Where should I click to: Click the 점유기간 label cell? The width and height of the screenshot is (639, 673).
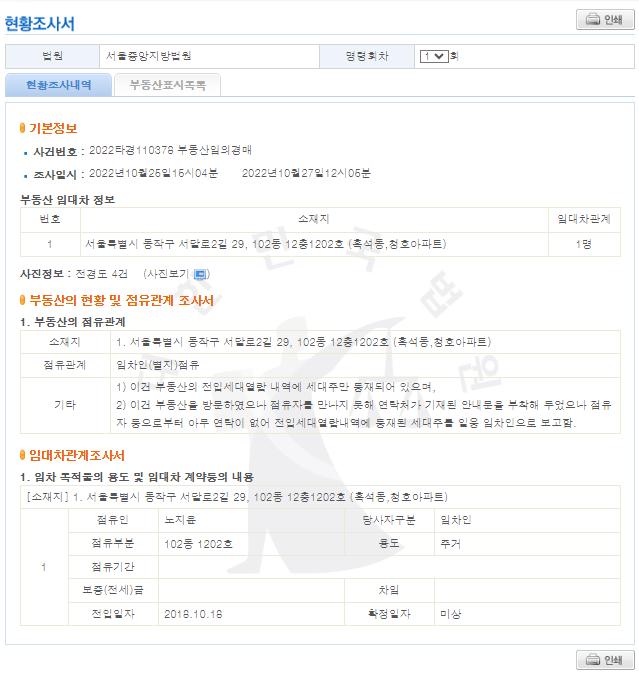(113, 567)
